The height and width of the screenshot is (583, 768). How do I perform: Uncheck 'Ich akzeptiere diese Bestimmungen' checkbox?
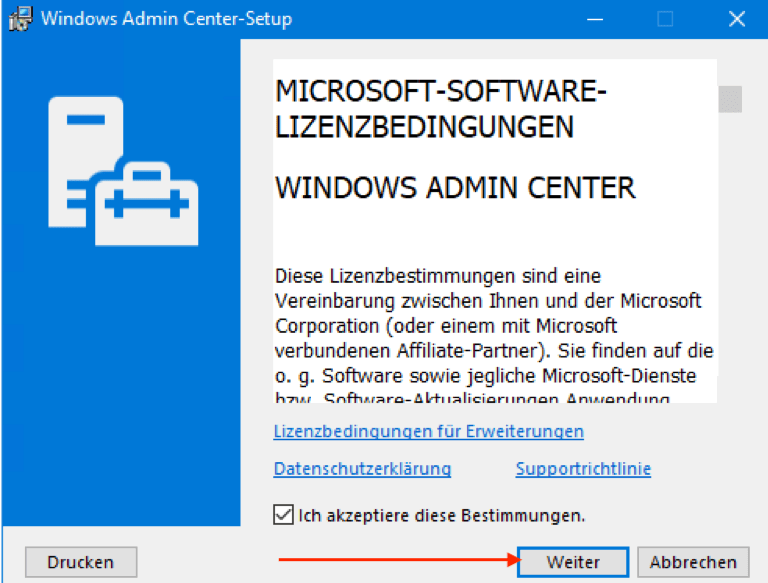click(283, 515)
